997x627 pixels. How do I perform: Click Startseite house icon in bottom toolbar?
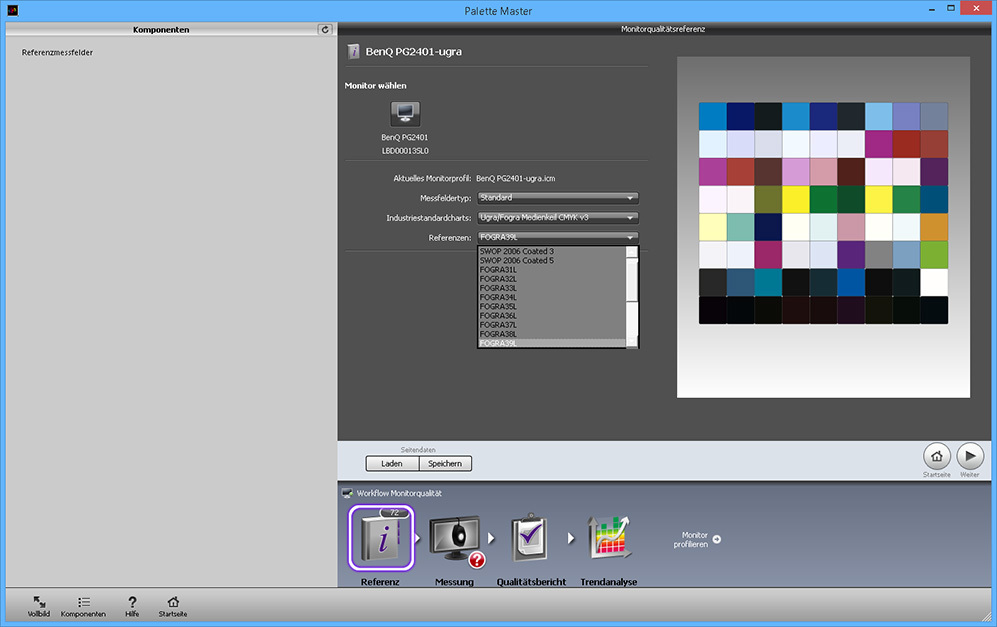click(173, 606)
